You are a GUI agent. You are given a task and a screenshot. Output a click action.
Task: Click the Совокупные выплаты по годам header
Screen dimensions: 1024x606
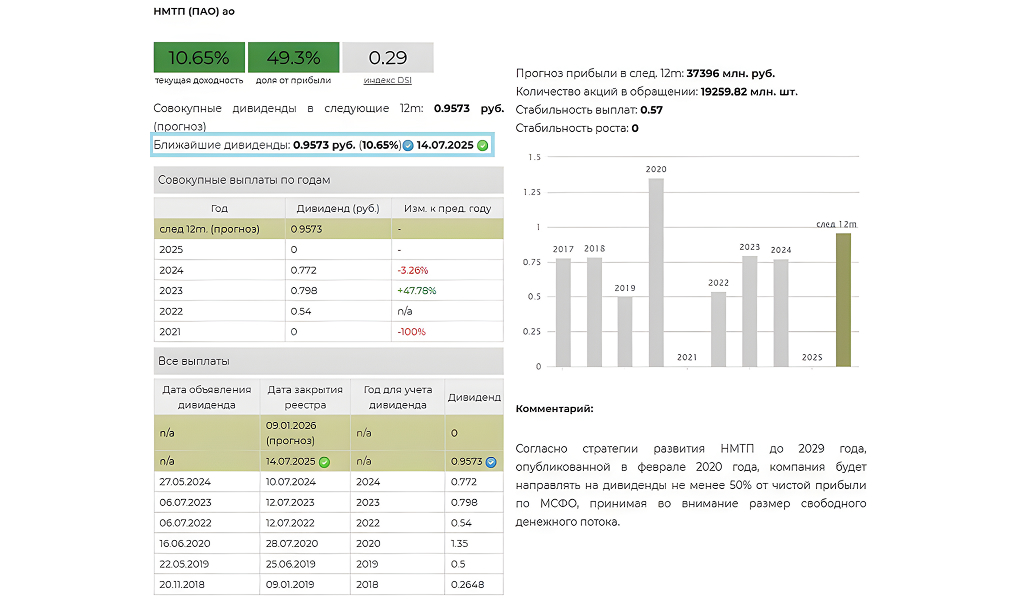(x=328, y=180)
